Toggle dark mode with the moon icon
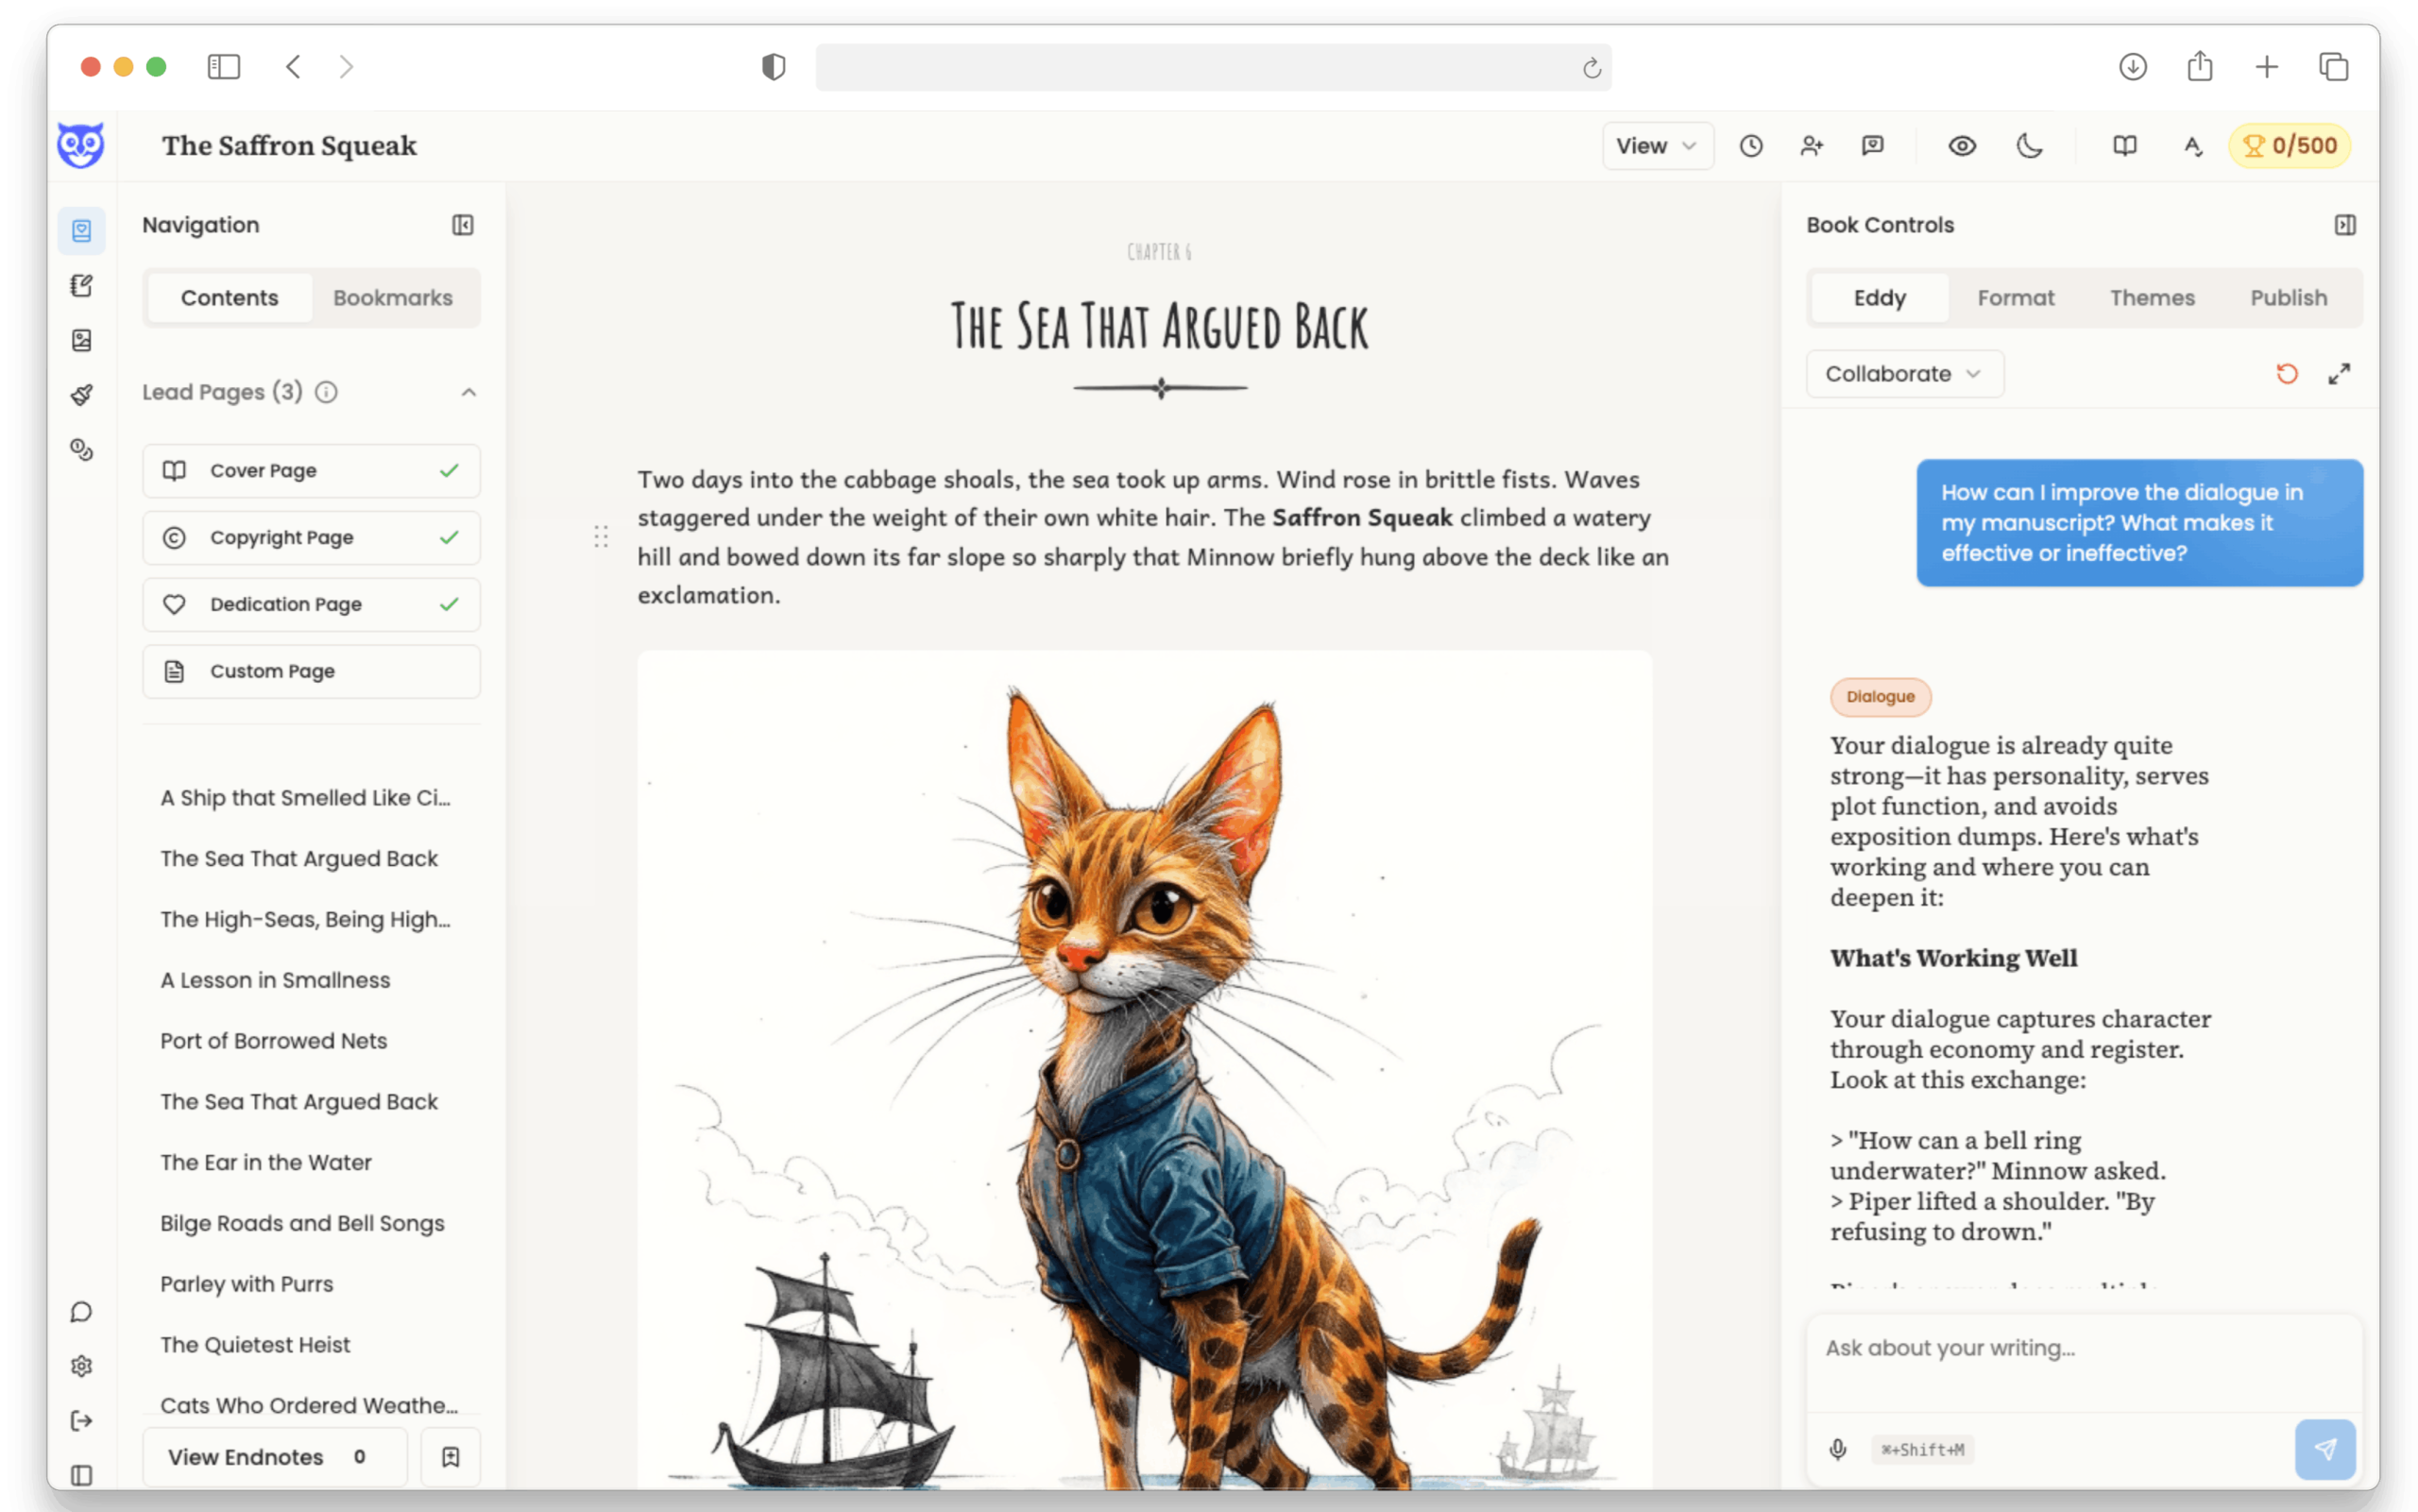This screenshot has height=1512, width=2418. click(2030, 146)
